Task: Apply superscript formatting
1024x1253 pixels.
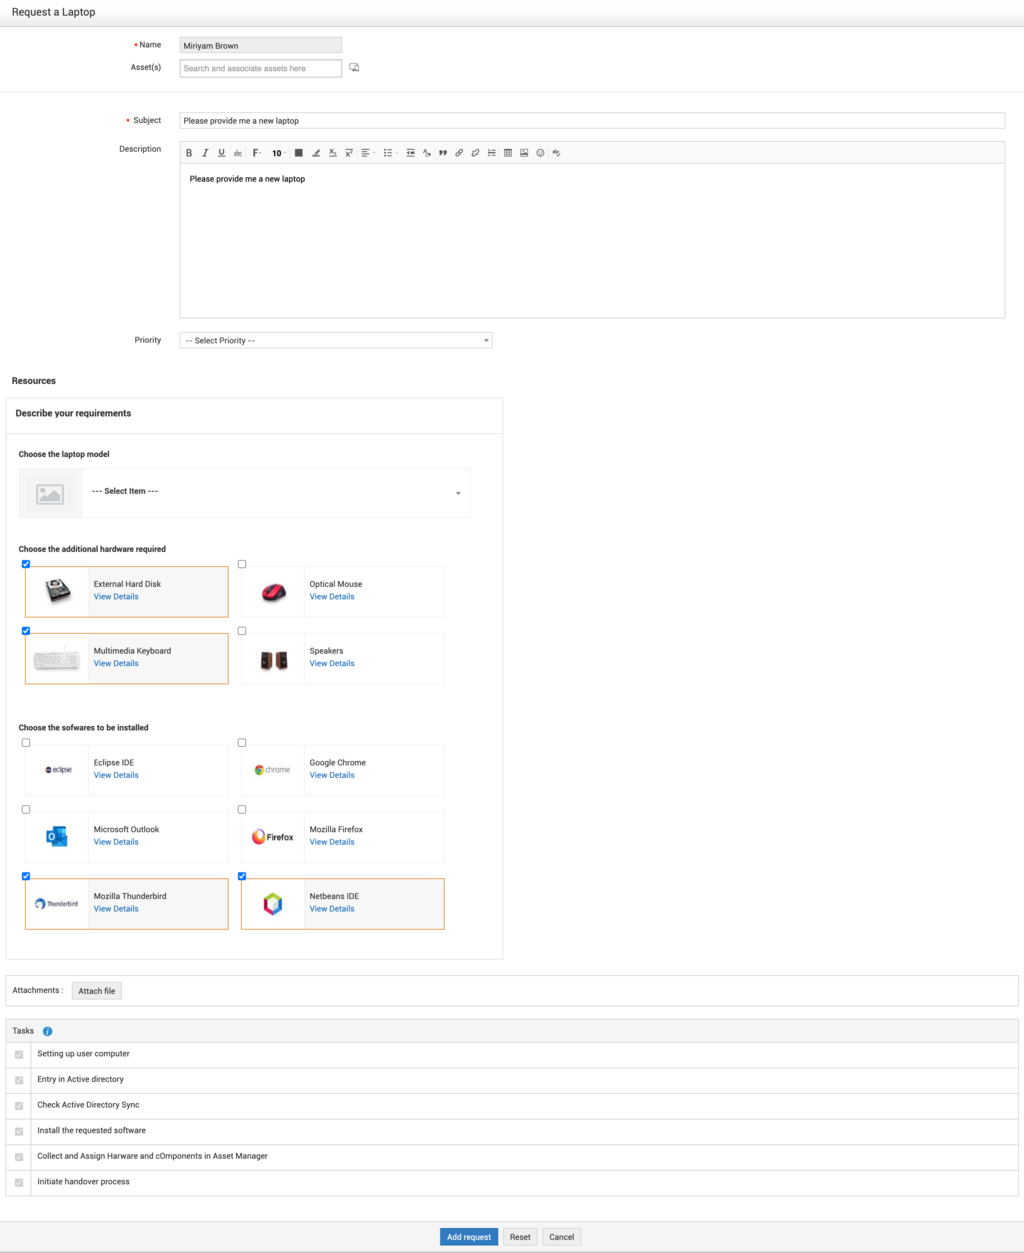Action: pos(349,153)
